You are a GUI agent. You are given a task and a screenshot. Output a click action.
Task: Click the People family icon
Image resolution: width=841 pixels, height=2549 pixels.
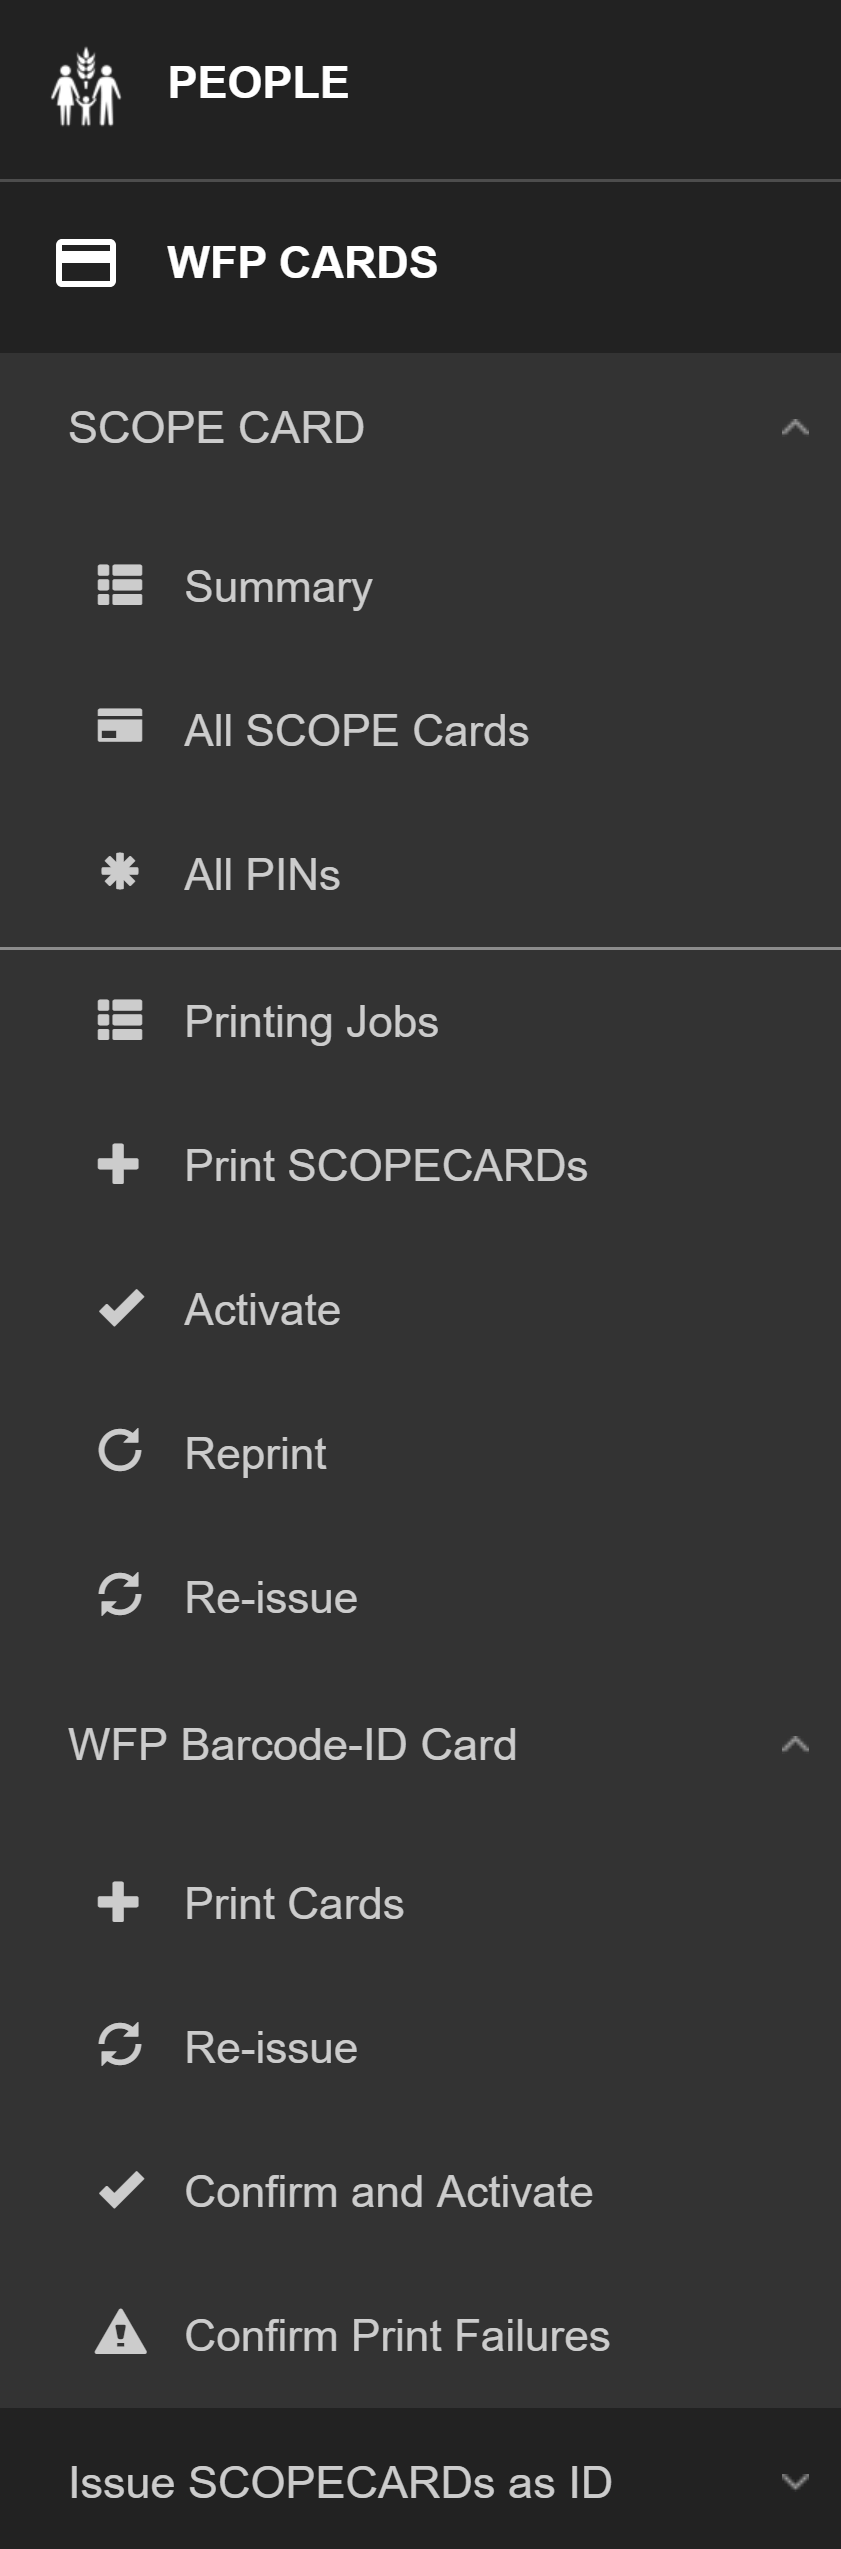click(86, 86)
